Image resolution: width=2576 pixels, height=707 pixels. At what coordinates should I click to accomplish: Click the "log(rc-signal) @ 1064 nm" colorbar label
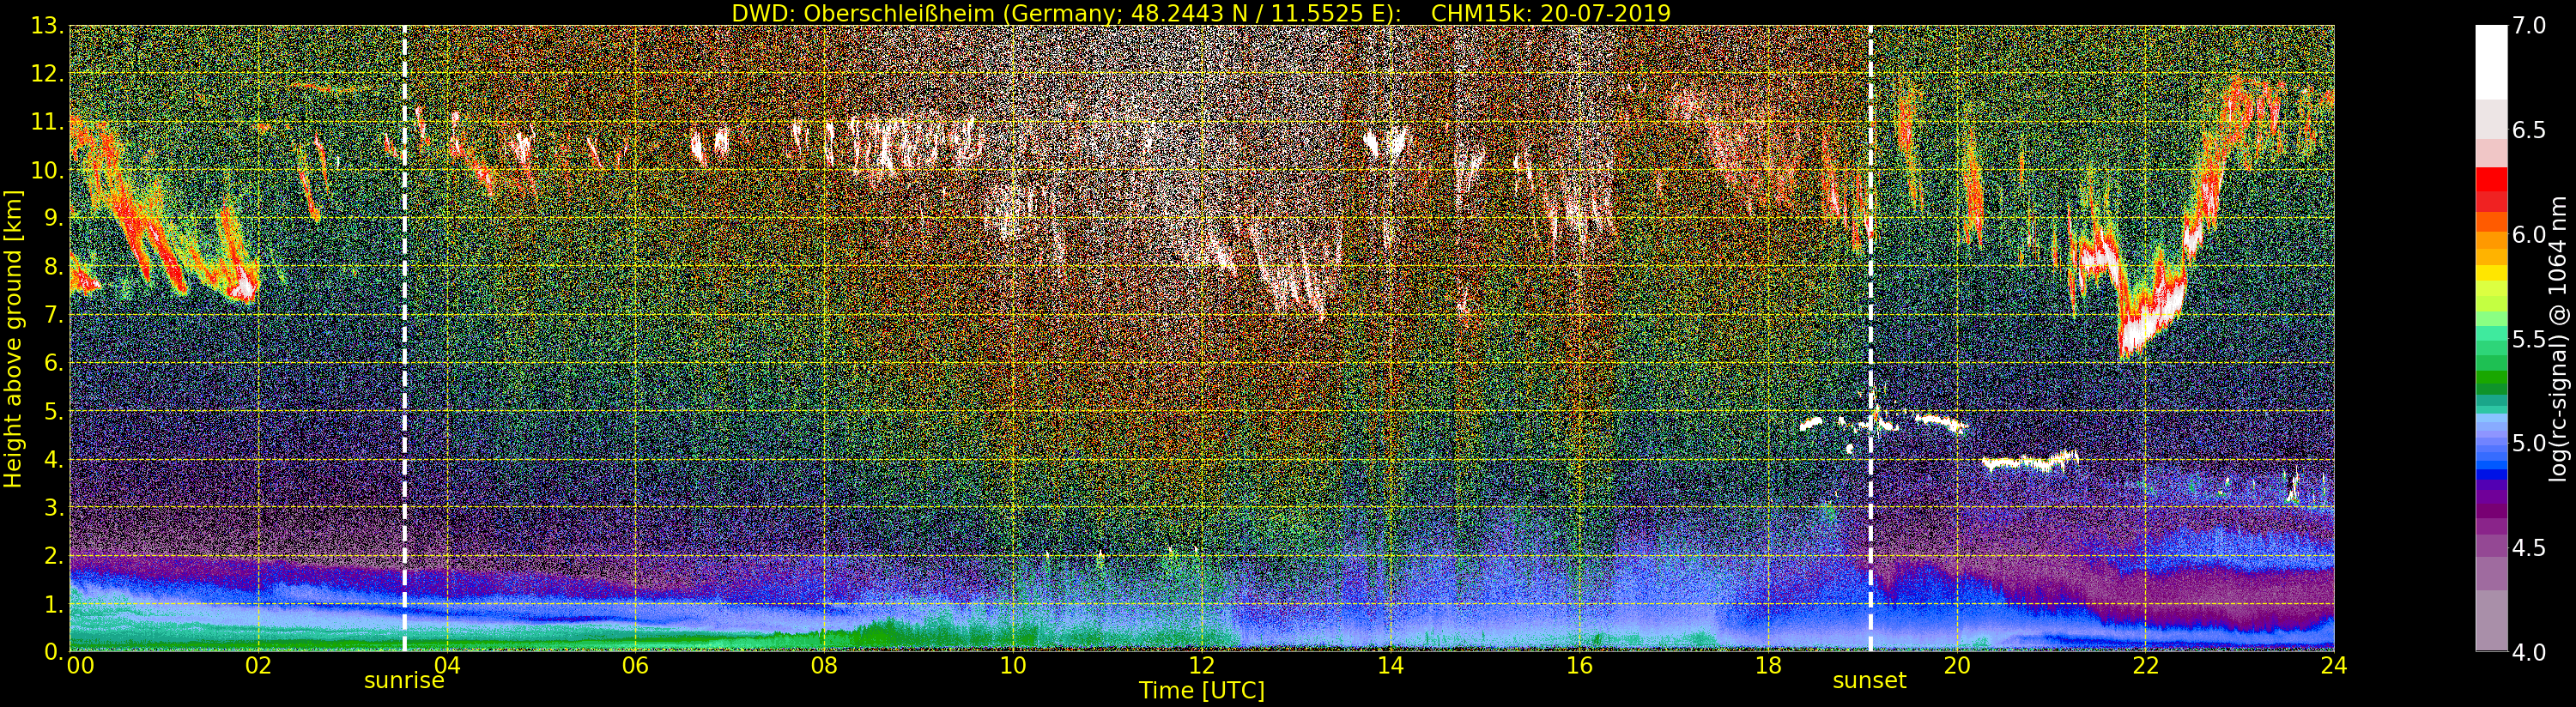pyautogui.click(x=2559, y=338)
